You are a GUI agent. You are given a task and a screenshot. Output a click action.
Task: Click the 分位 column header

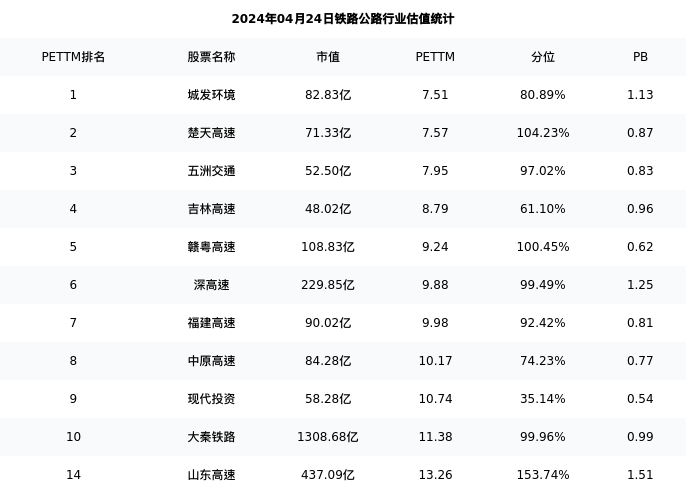tap(543, 57)
